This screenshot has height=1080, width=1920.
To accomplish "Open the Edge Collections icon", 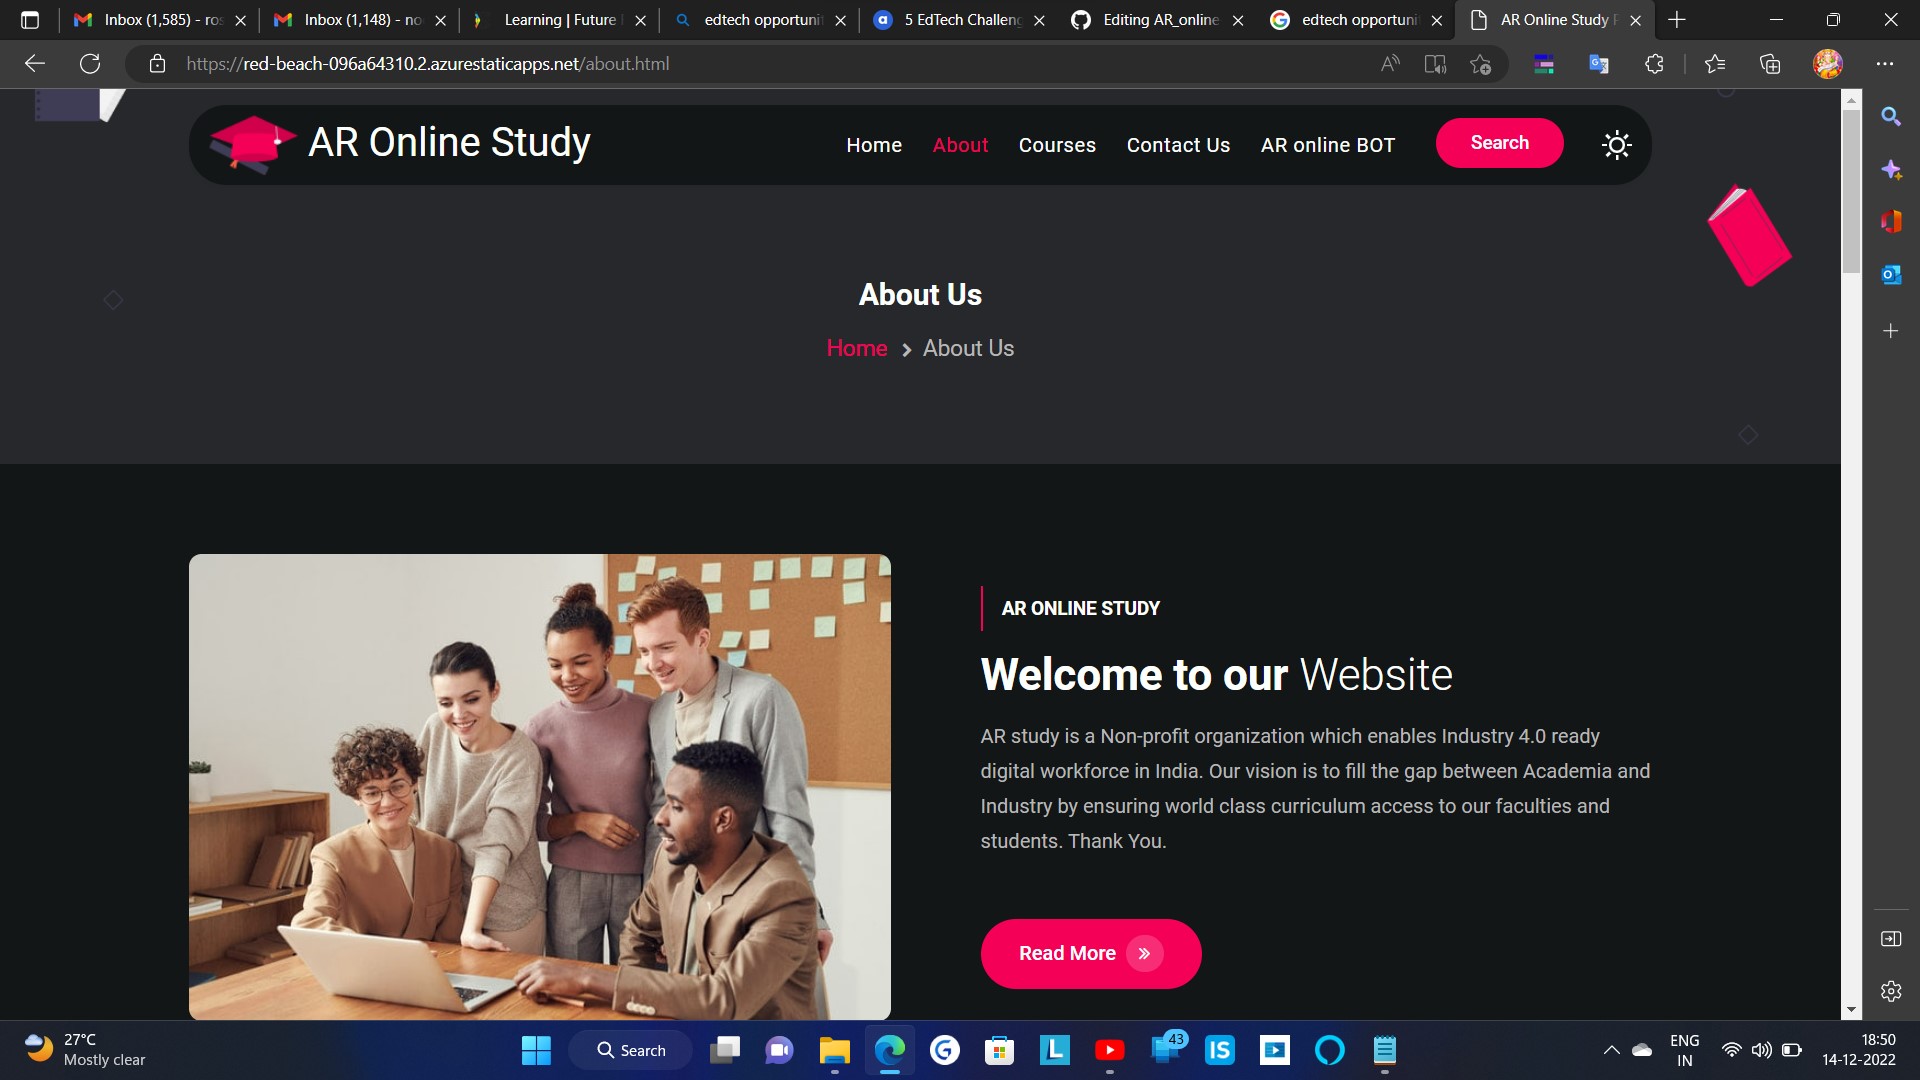I will click(1770, 64).
